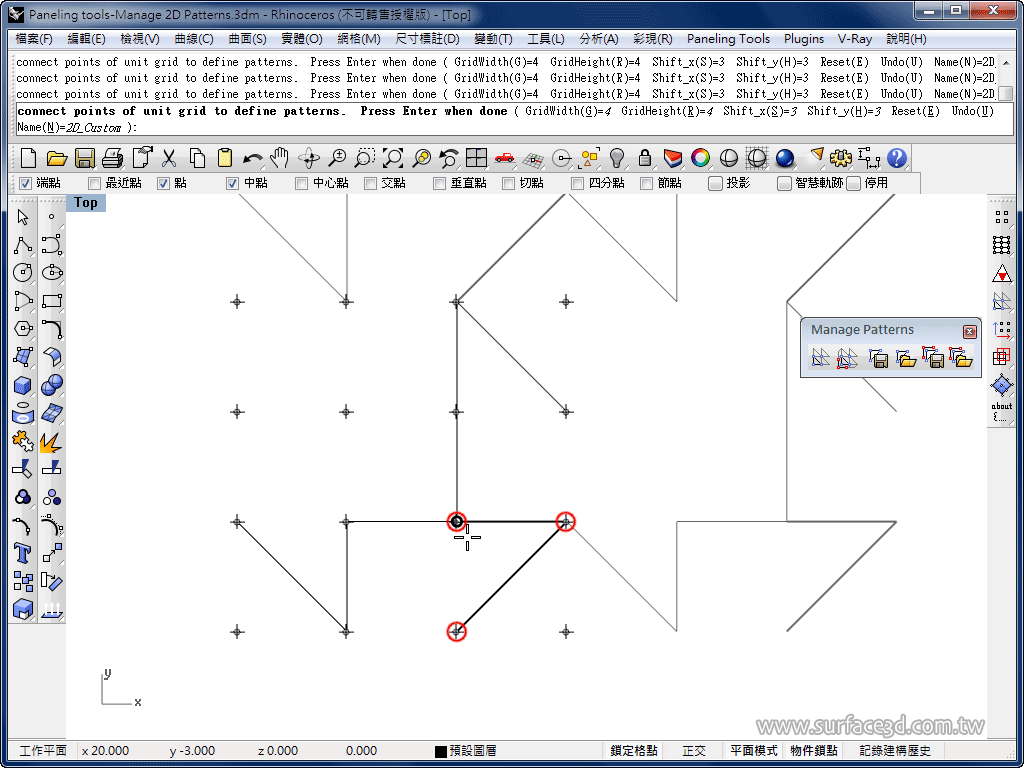1024x768 pixels.
Task: Select the Polyline tool in left sidebar
Action: click(x=23, y=245)
